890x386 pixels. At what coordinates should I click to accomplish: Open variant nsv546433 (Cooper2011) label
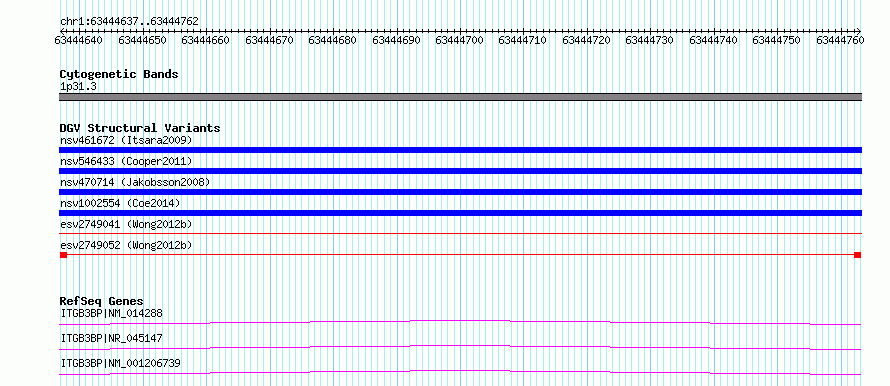point(126,161)
